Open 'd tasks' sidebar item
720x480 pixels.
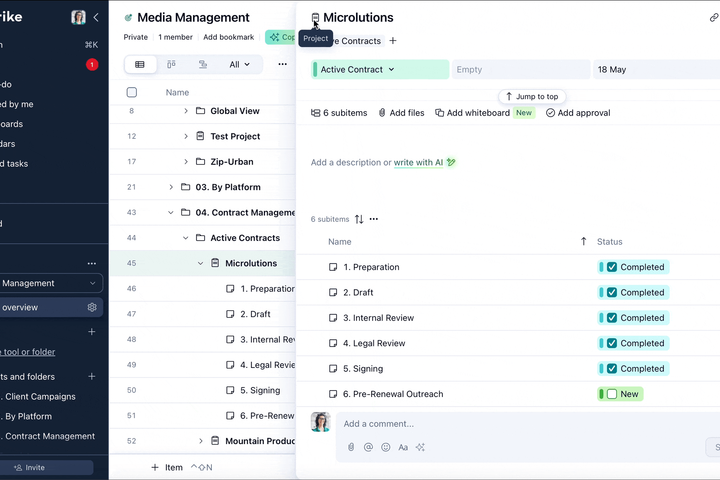tap(14, 164)
